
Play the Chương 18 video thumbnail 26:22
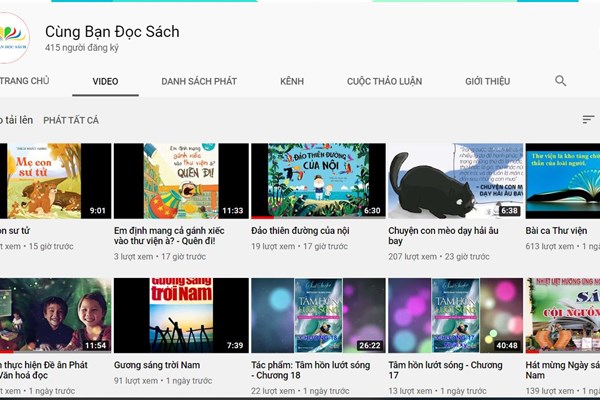318,315
